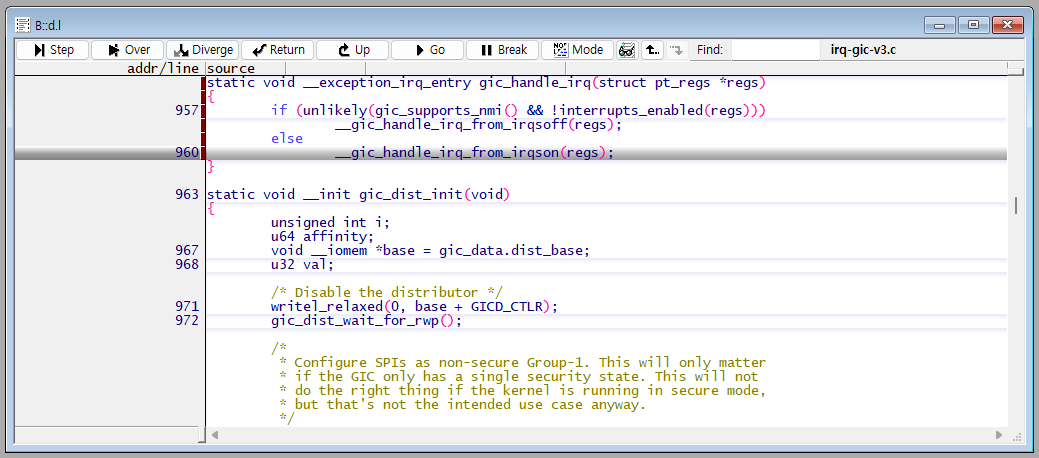Click the B::d.l window menu icon
This screenshot has width=1039, height=458.
click(x=22, y=23)
